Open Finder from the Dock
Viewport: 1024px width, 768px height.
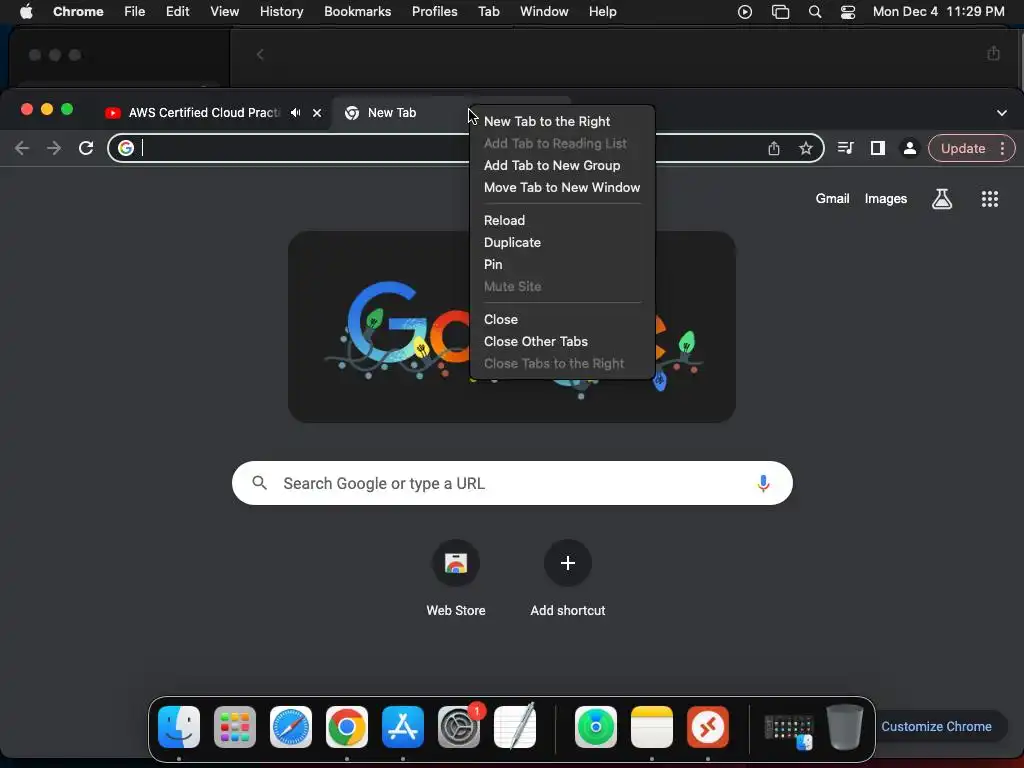[179, 727]
